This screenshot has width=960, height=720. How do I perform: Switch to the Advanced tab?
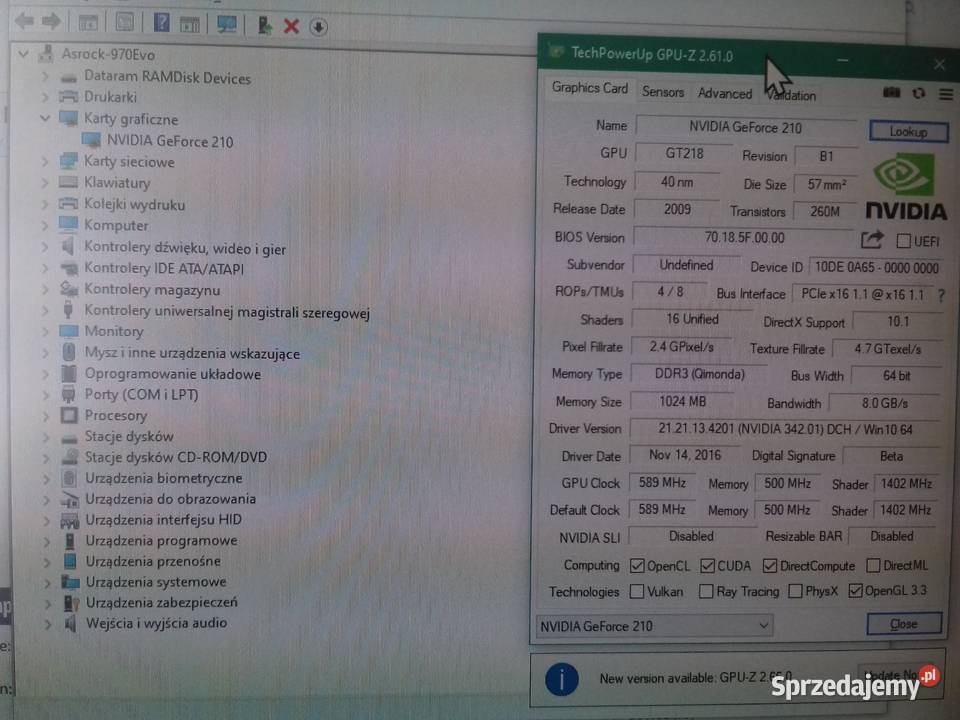click(x=725, y=93)
